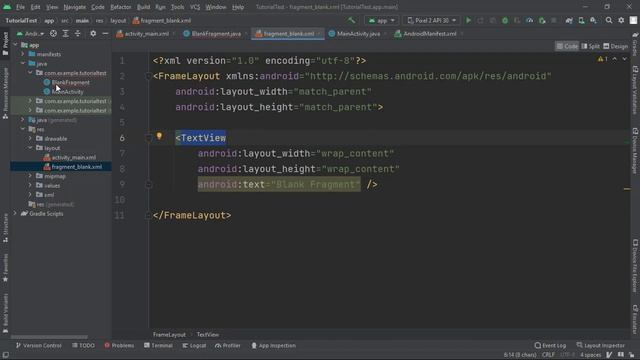
Task: Open the Build menu
Action: pos(143,7)
